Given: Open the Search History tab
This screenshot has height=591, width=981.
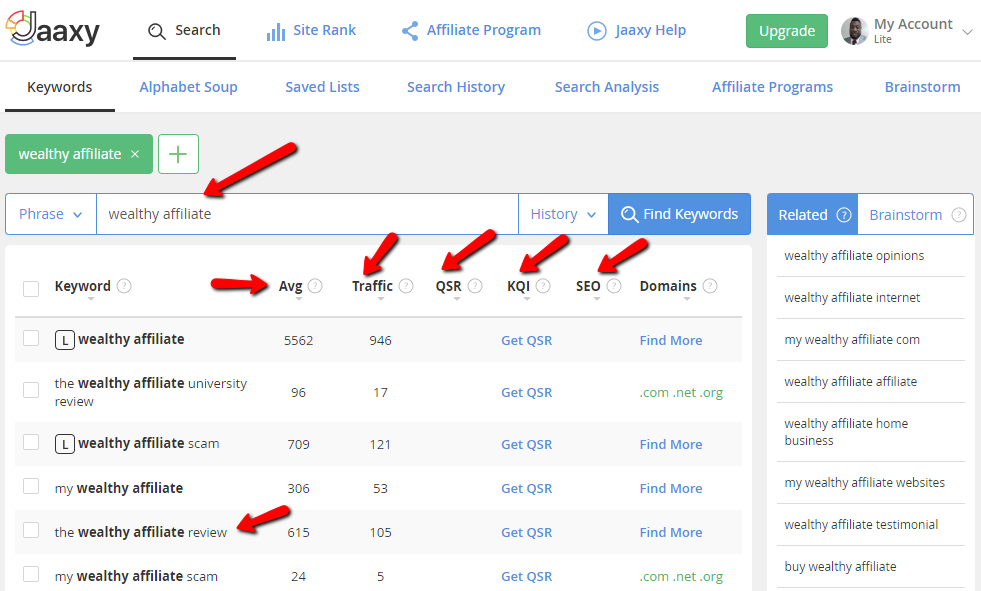Looking at the screenshot, I should pos(456,87).
